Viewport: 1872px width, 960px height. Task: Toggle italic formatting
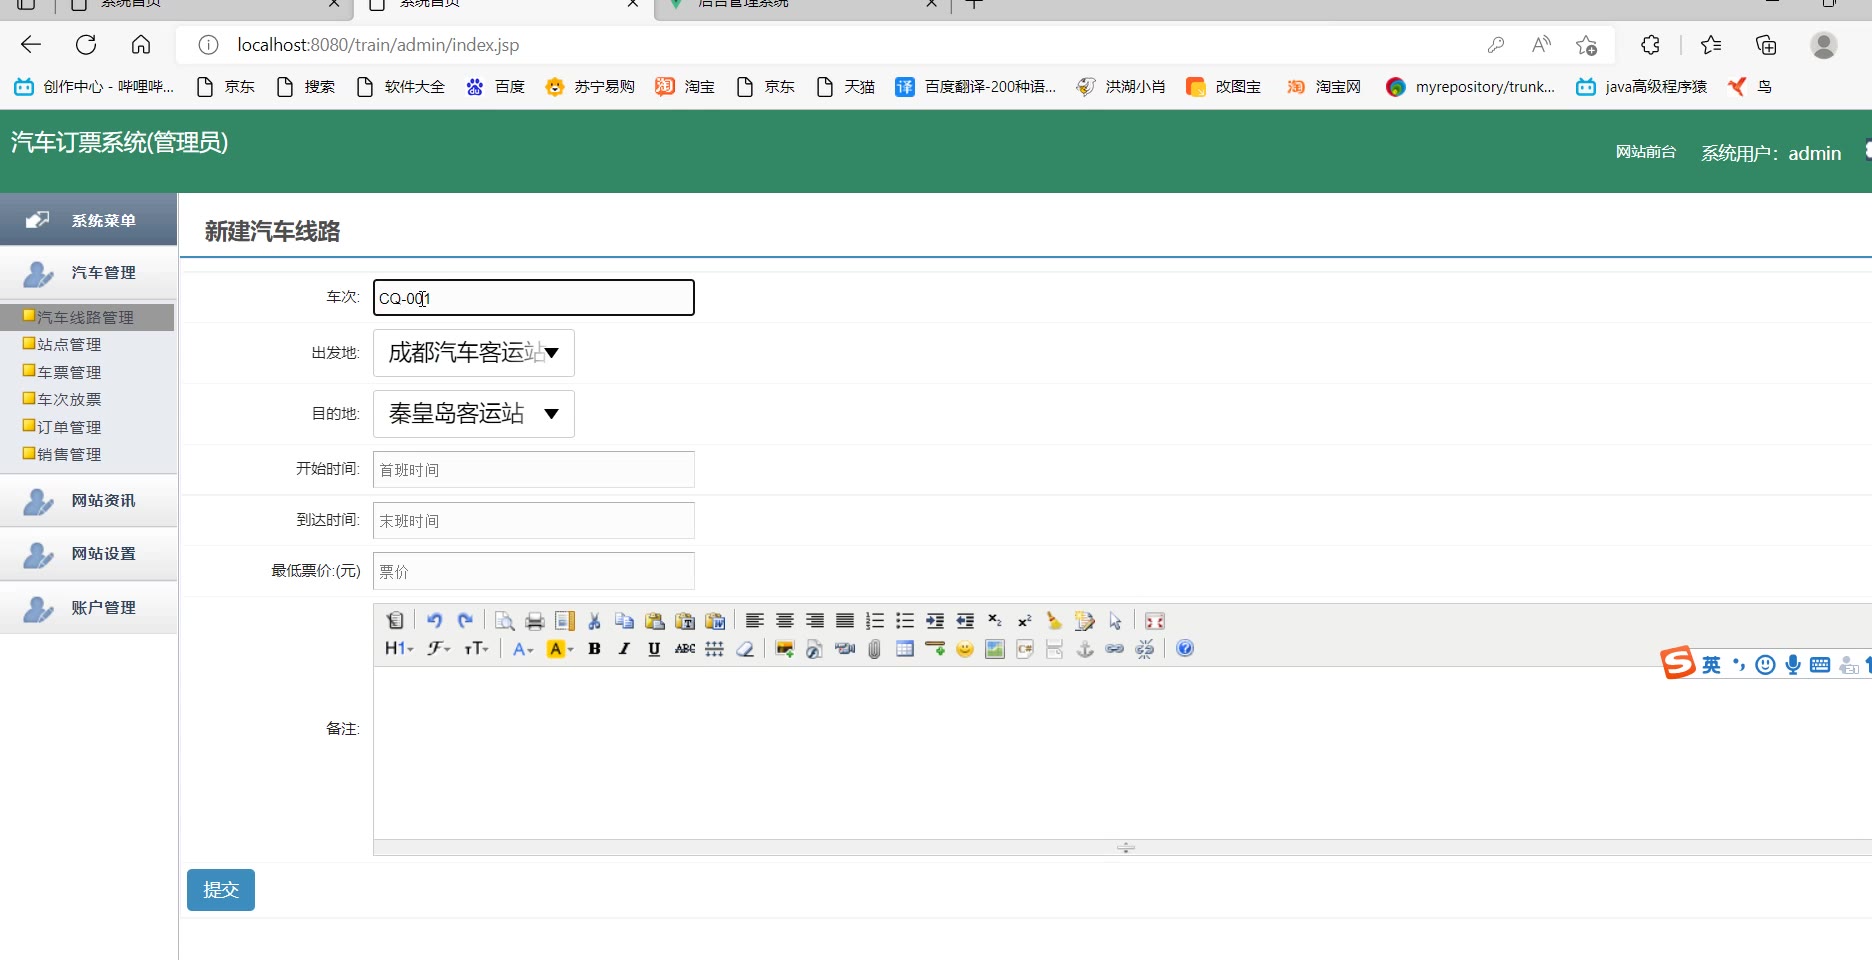point(625,649)
